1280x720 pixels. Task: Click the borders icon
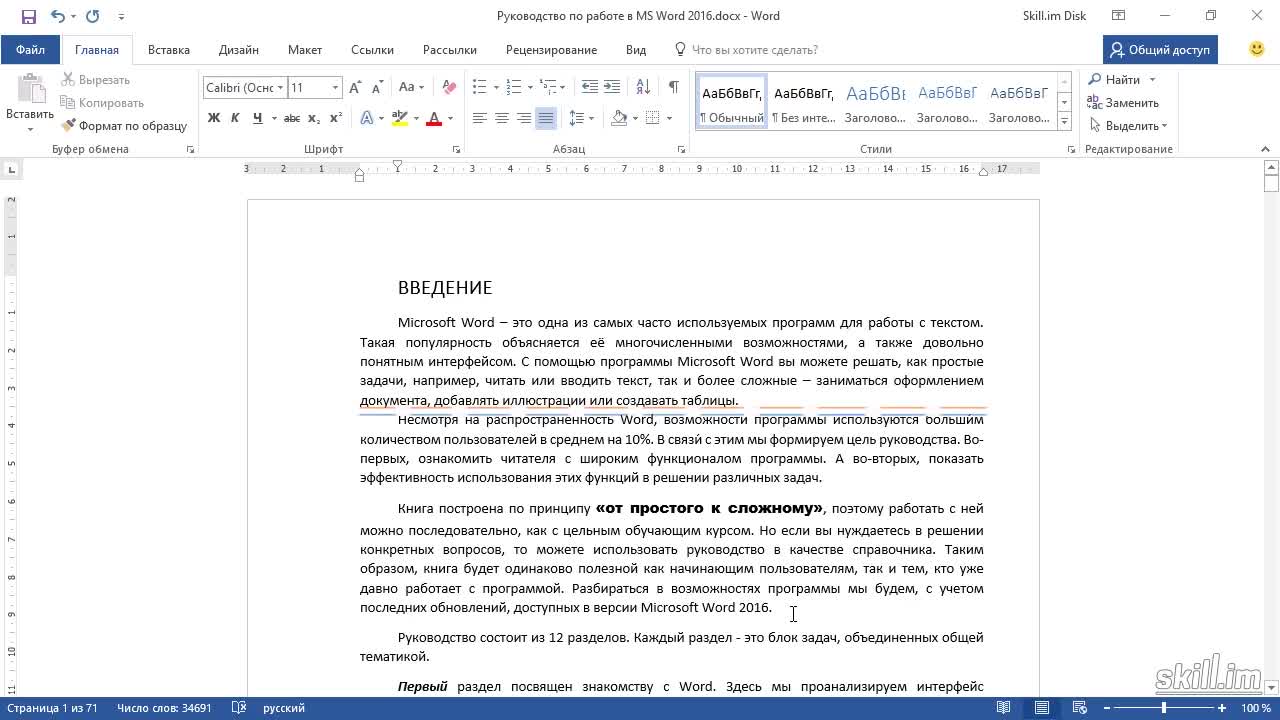click(653, 118)
